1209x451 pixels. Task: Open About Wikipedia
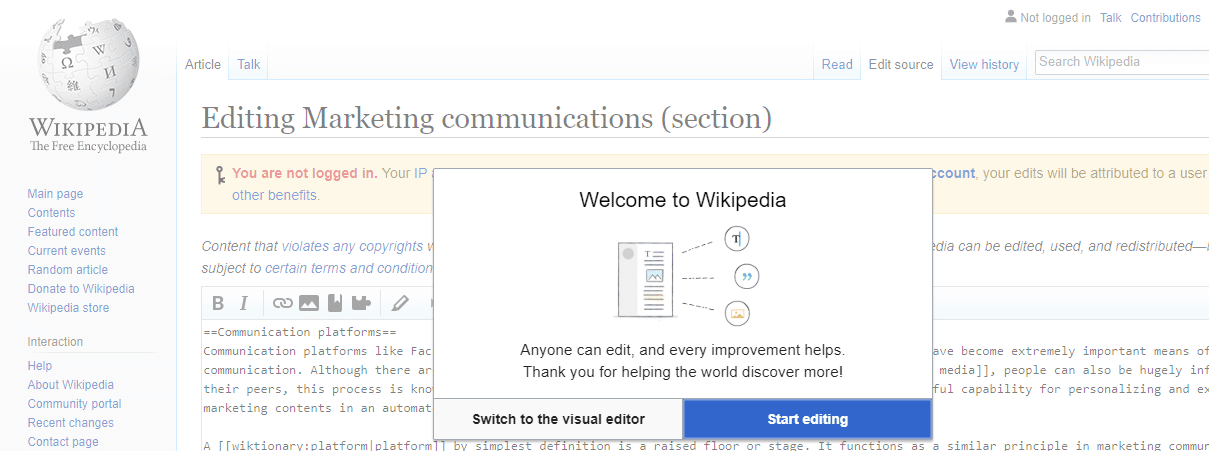click(71, 385)
